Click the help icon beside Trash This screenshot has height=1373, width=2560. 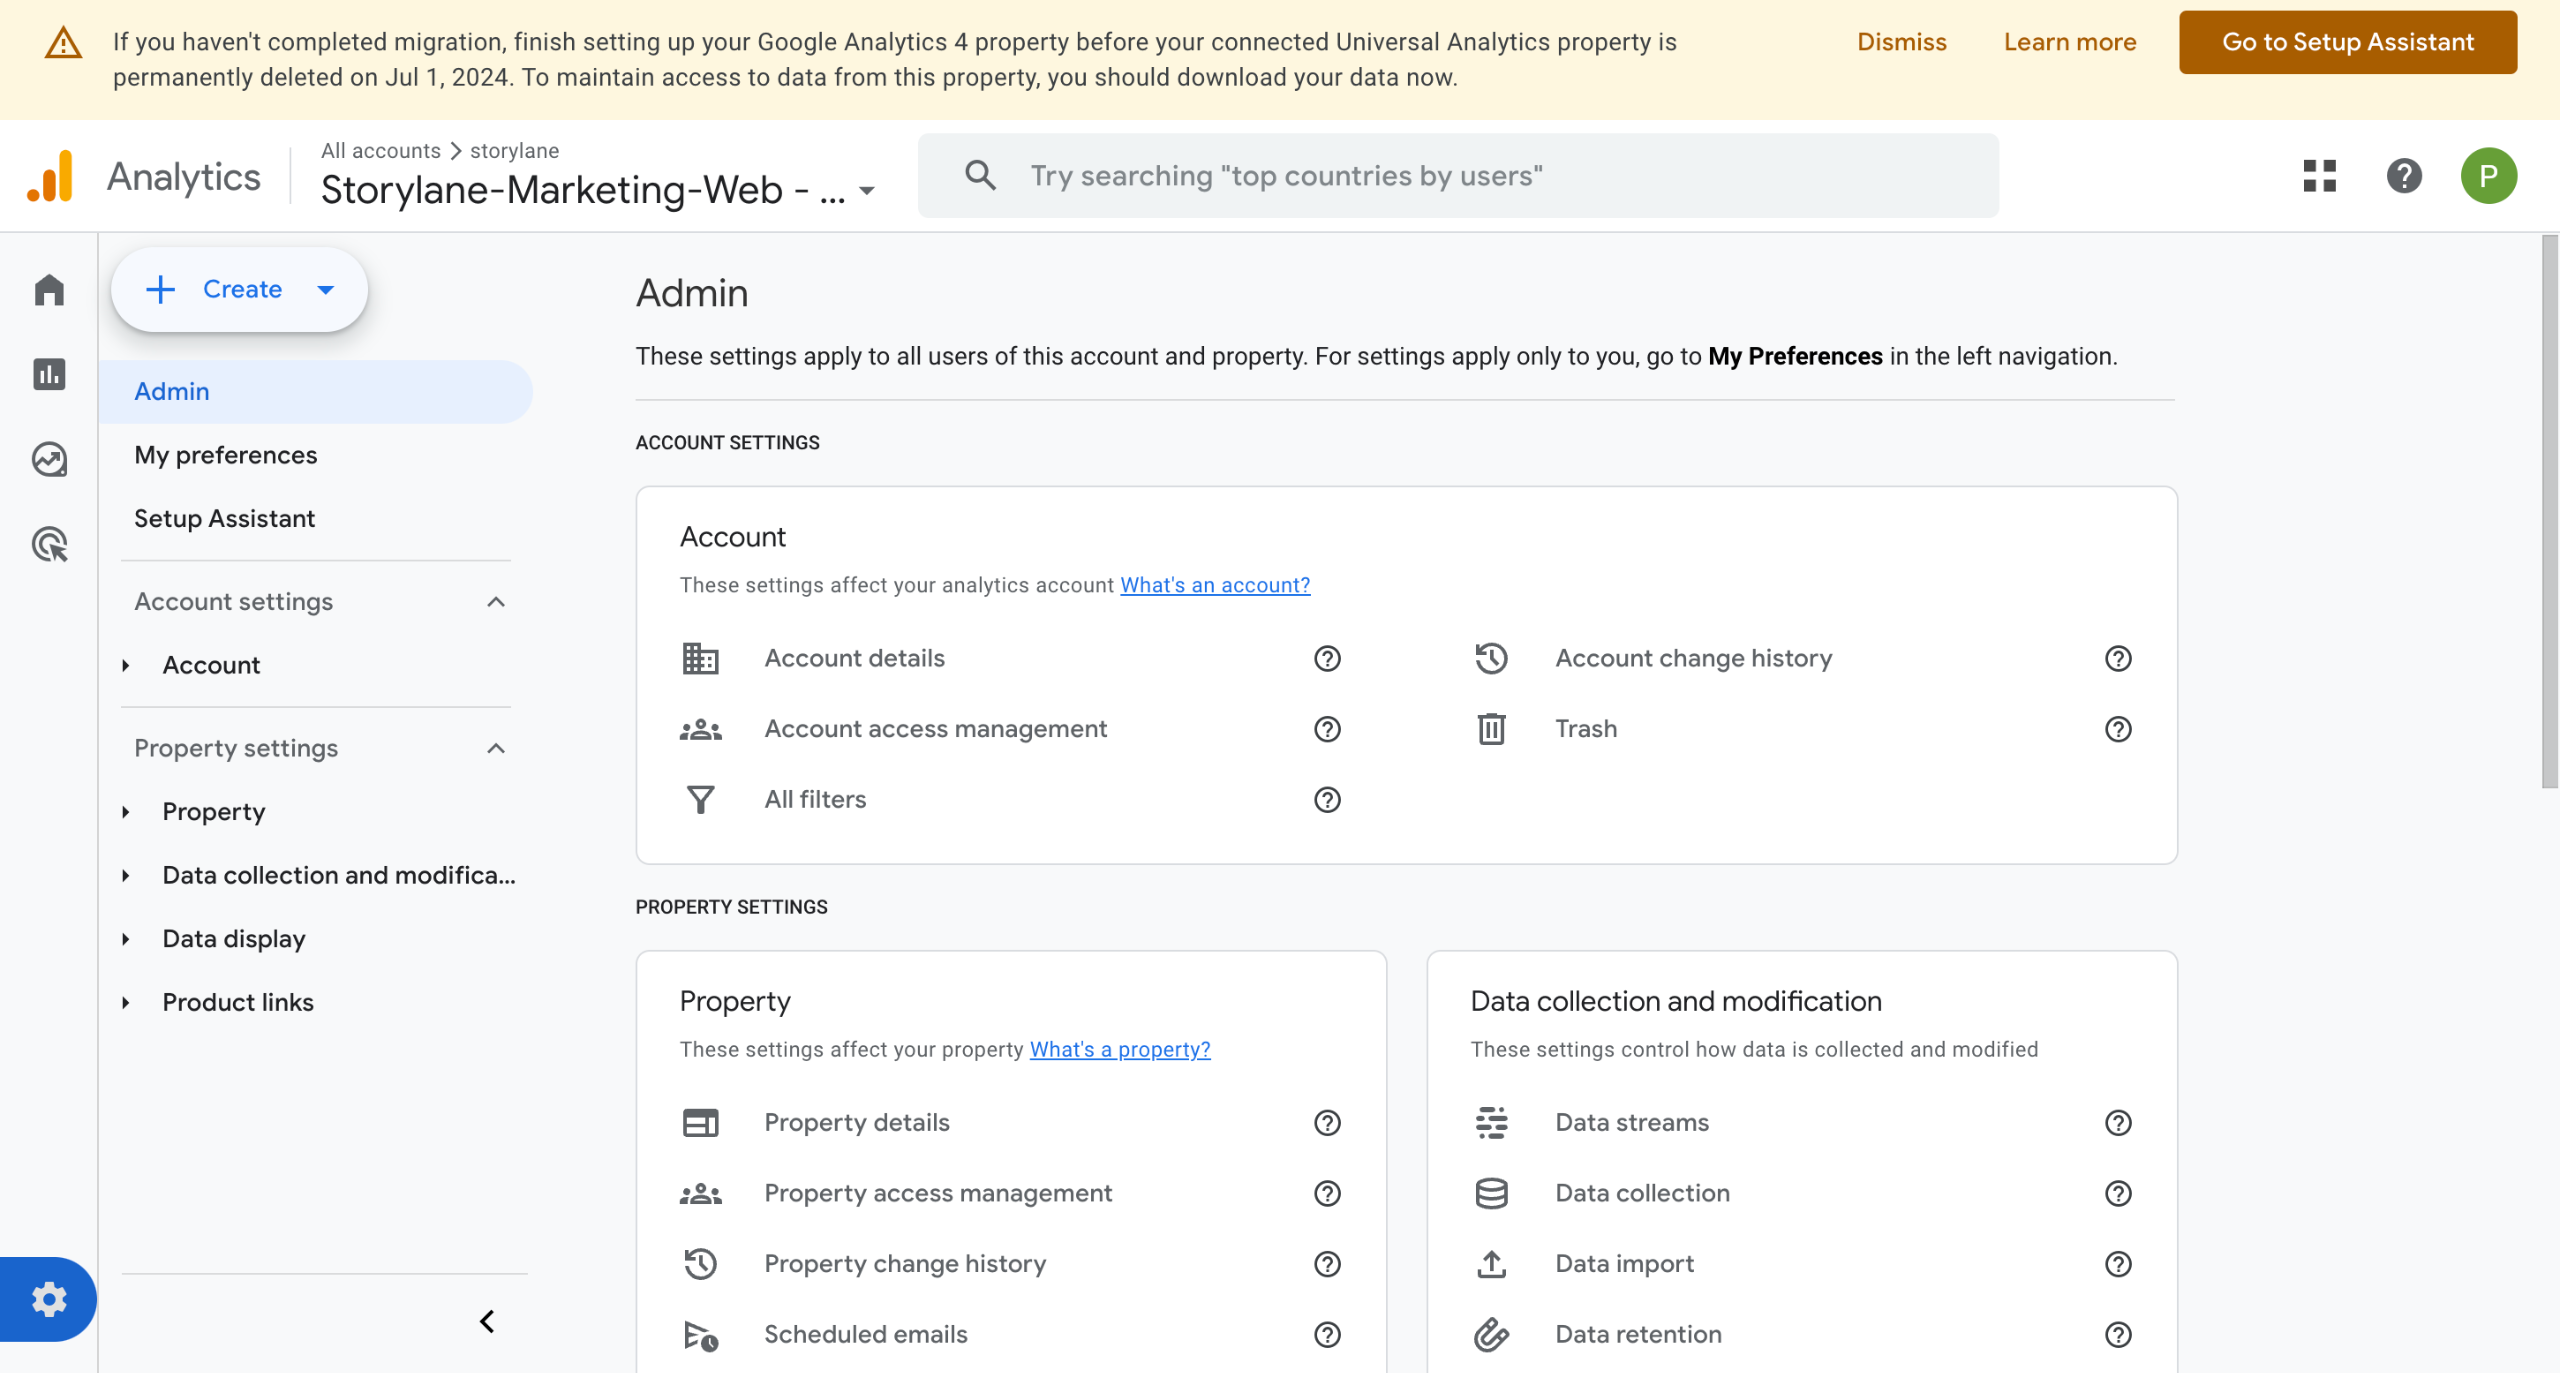coord(2118,729)
